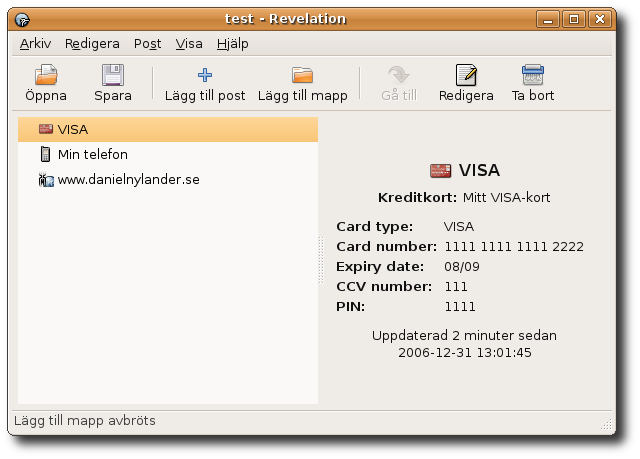The width and height of the screenshot is (640, 459).
Task: Click the CCV number value 111
Action: pos(456,286)
